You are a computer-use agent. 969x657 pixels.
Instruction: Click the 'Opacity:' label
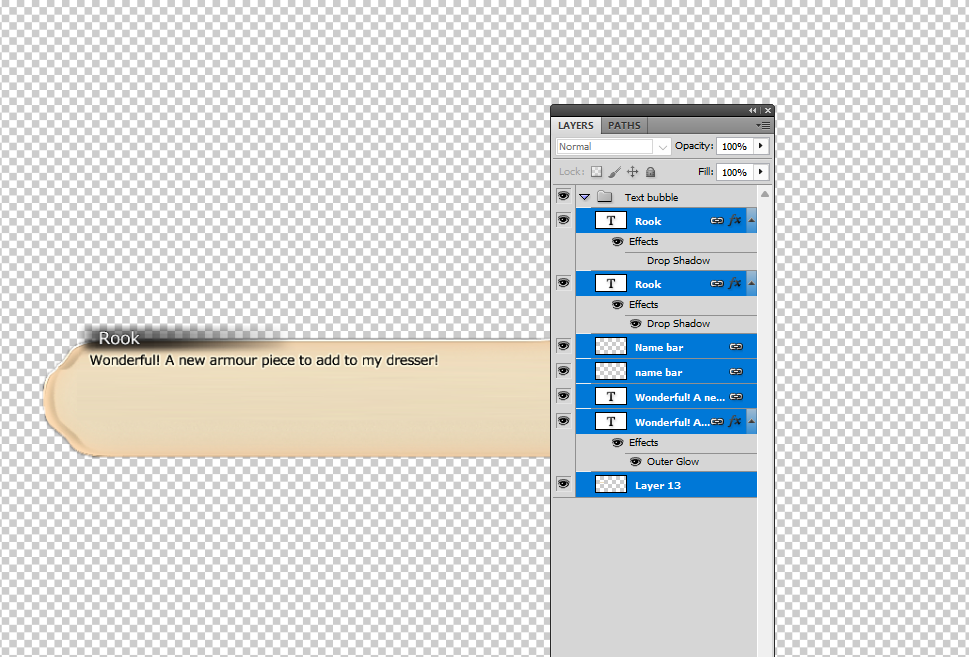pos(694,146)
